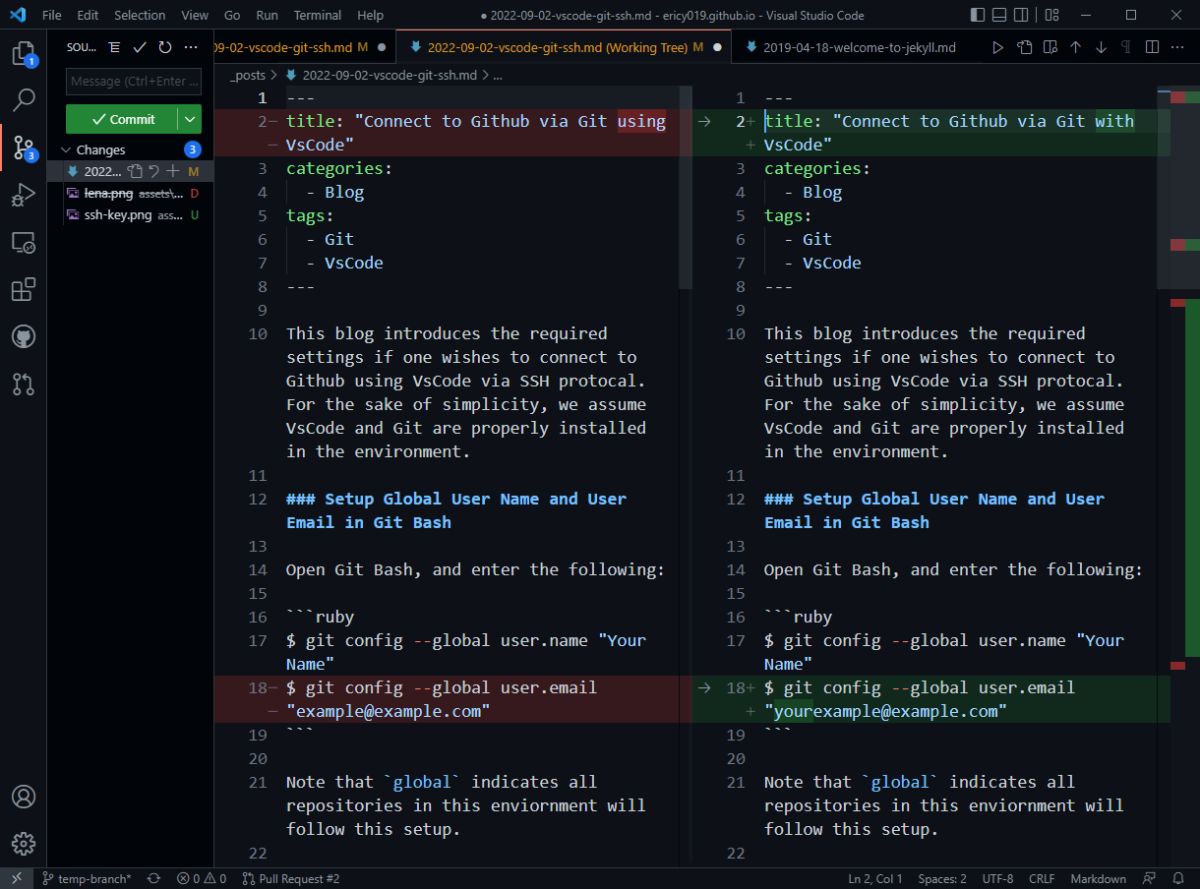
Task: Change encoding via UTF-8 status item
Action: (x=997, y=879)
